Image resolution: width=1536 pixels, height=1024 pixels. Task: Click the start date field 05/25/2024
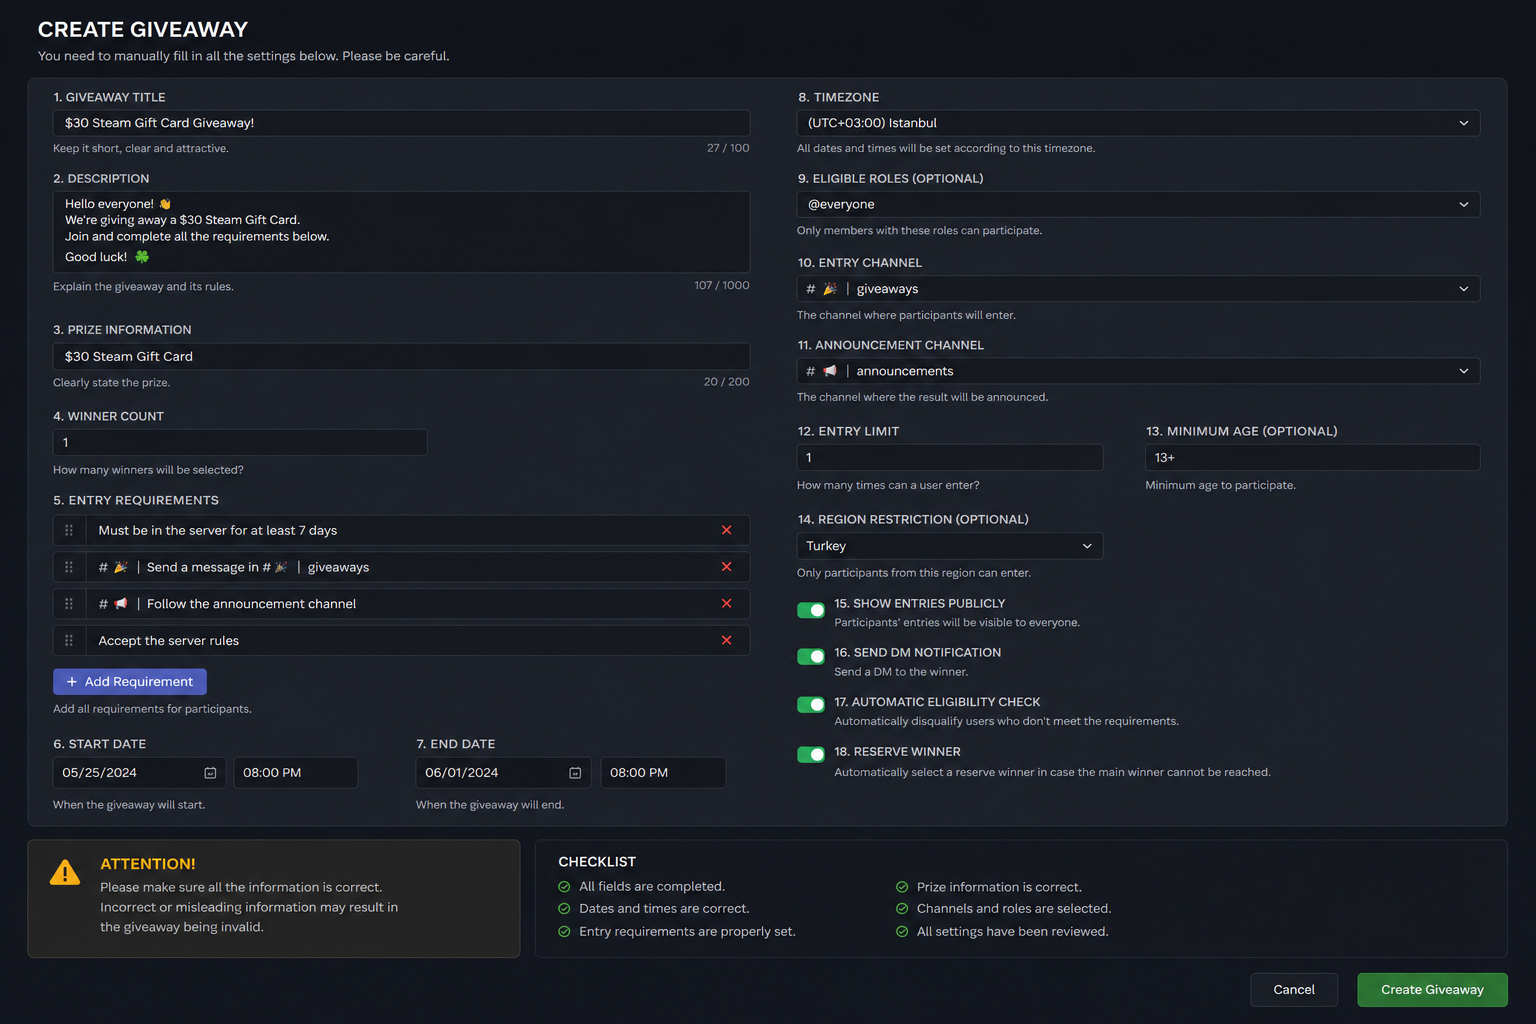139,773
